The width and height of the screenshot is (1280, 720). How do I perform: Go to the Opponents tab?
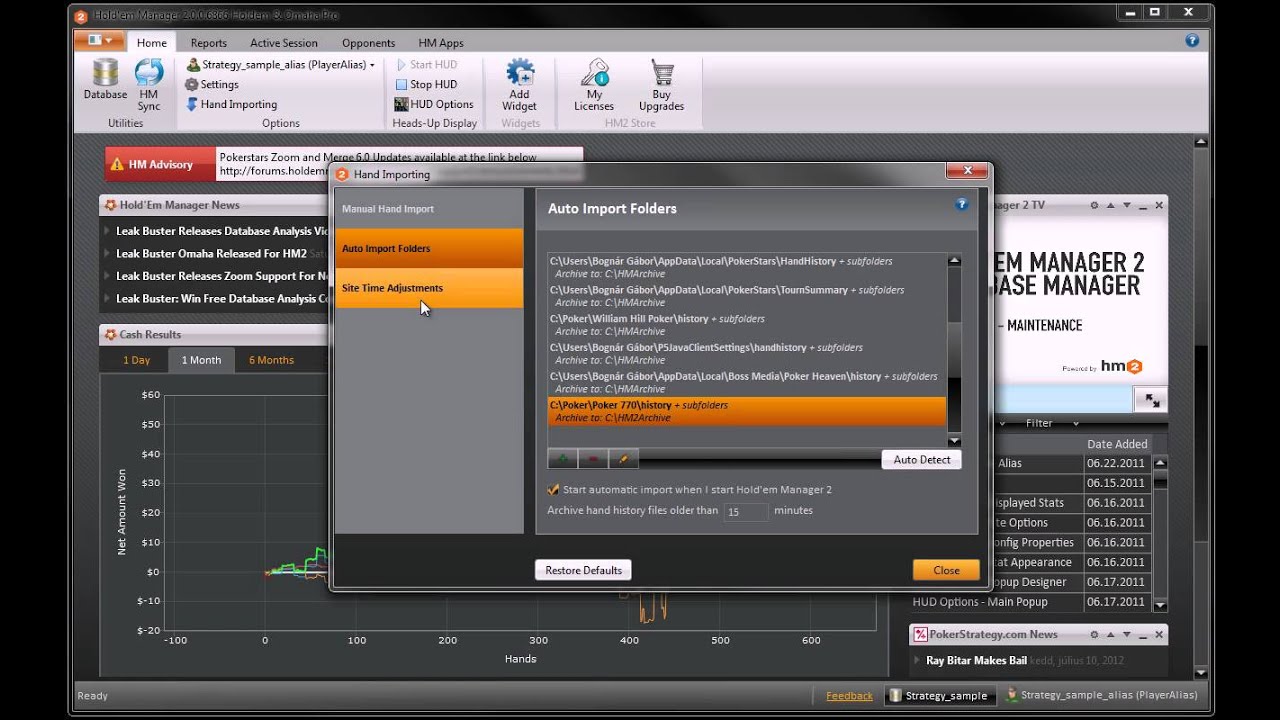tap(369, 43)
